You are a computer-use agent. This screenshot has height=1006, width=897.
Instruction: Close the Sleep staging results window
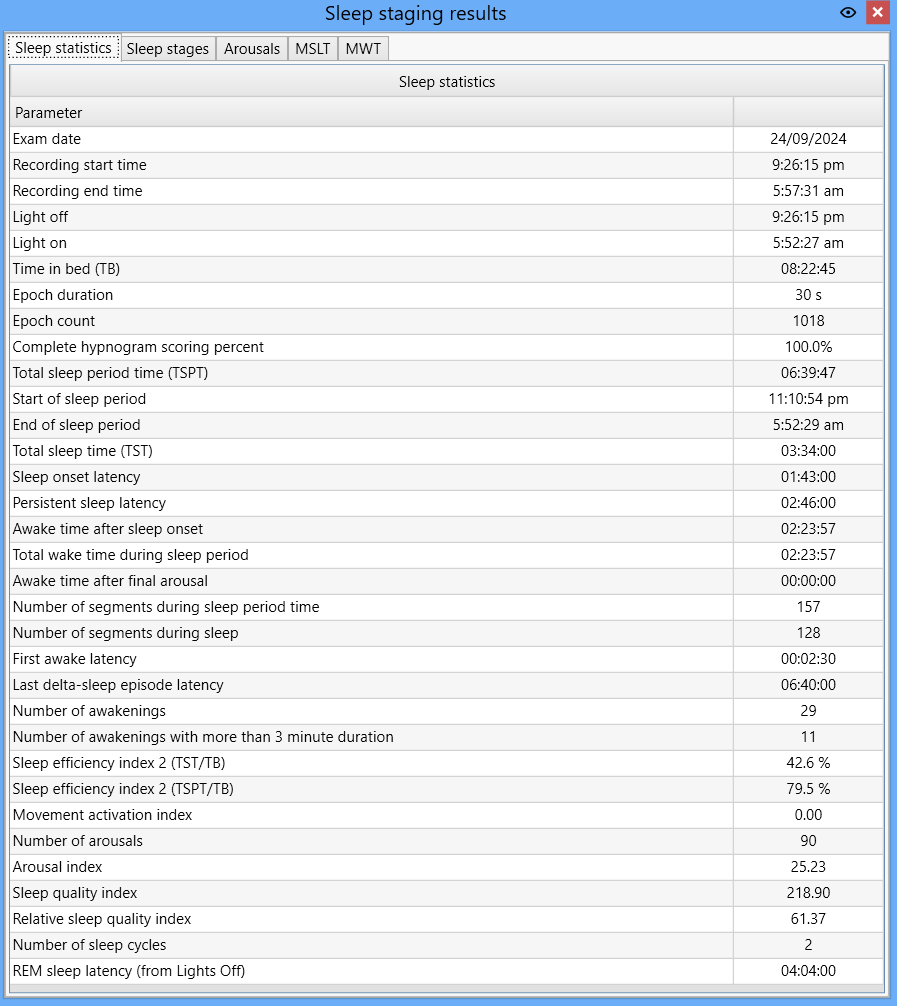[877, 13]
